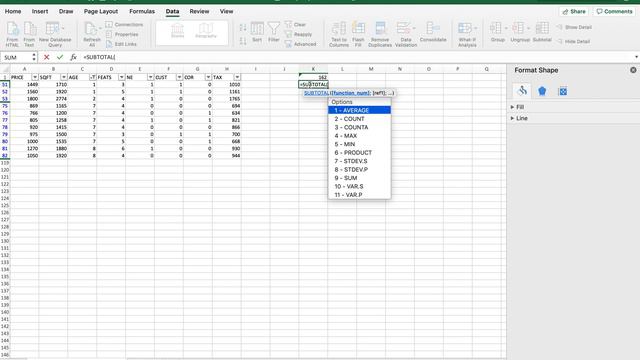Click the Share button

574,11
